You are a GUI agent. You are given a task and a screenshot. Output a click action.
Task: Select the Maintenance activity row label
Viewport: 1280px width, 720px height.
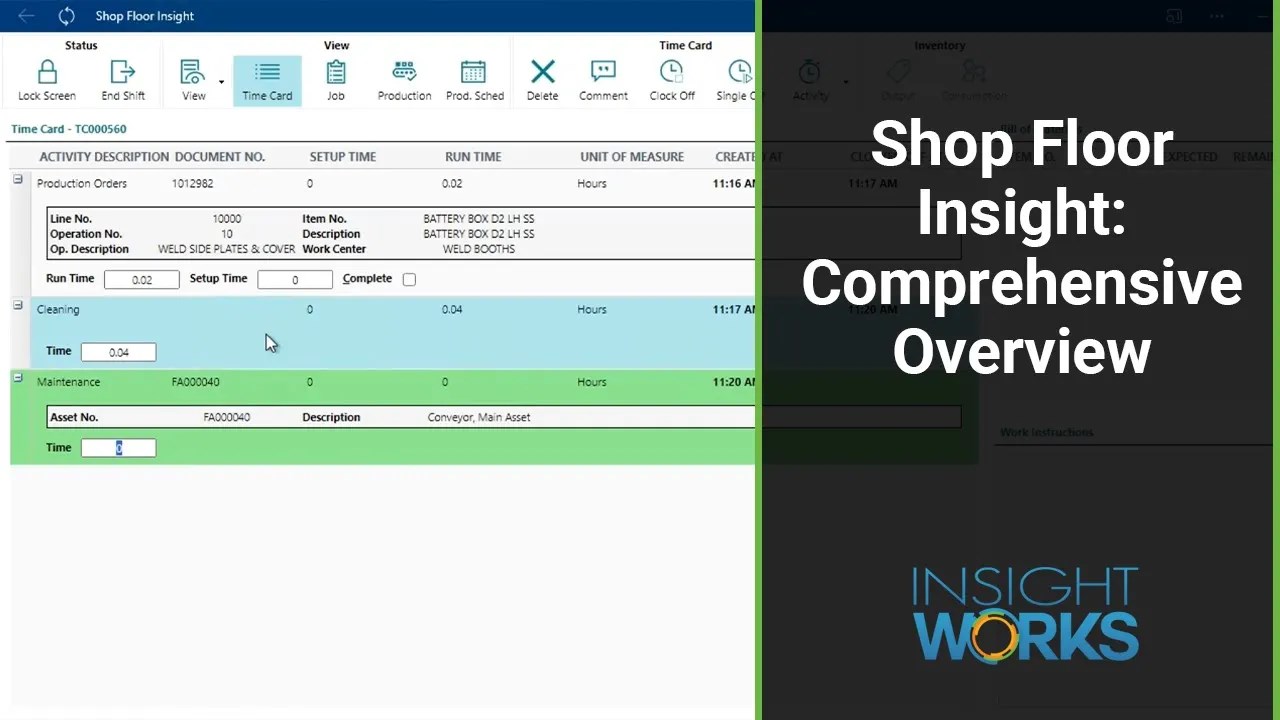pyautogui.click(x=69, y=382)
